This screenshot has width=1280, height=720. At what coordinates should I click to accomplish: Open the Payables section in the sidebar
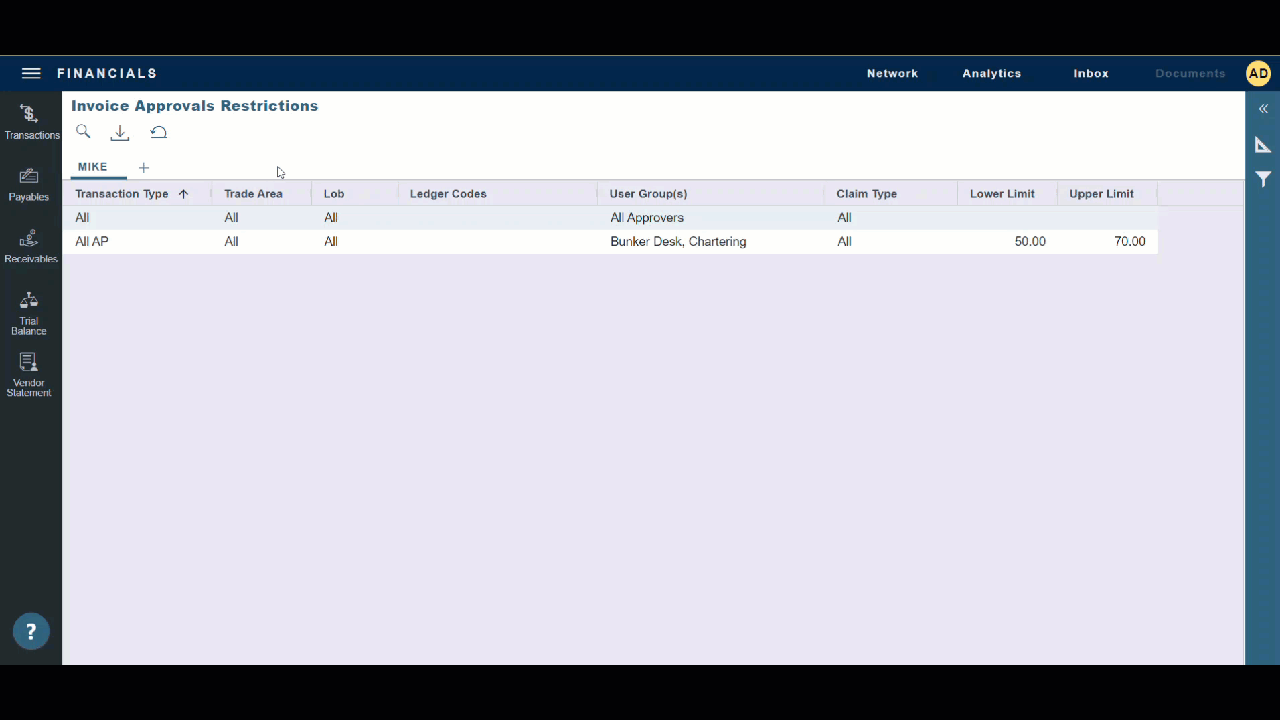point(29,183)
